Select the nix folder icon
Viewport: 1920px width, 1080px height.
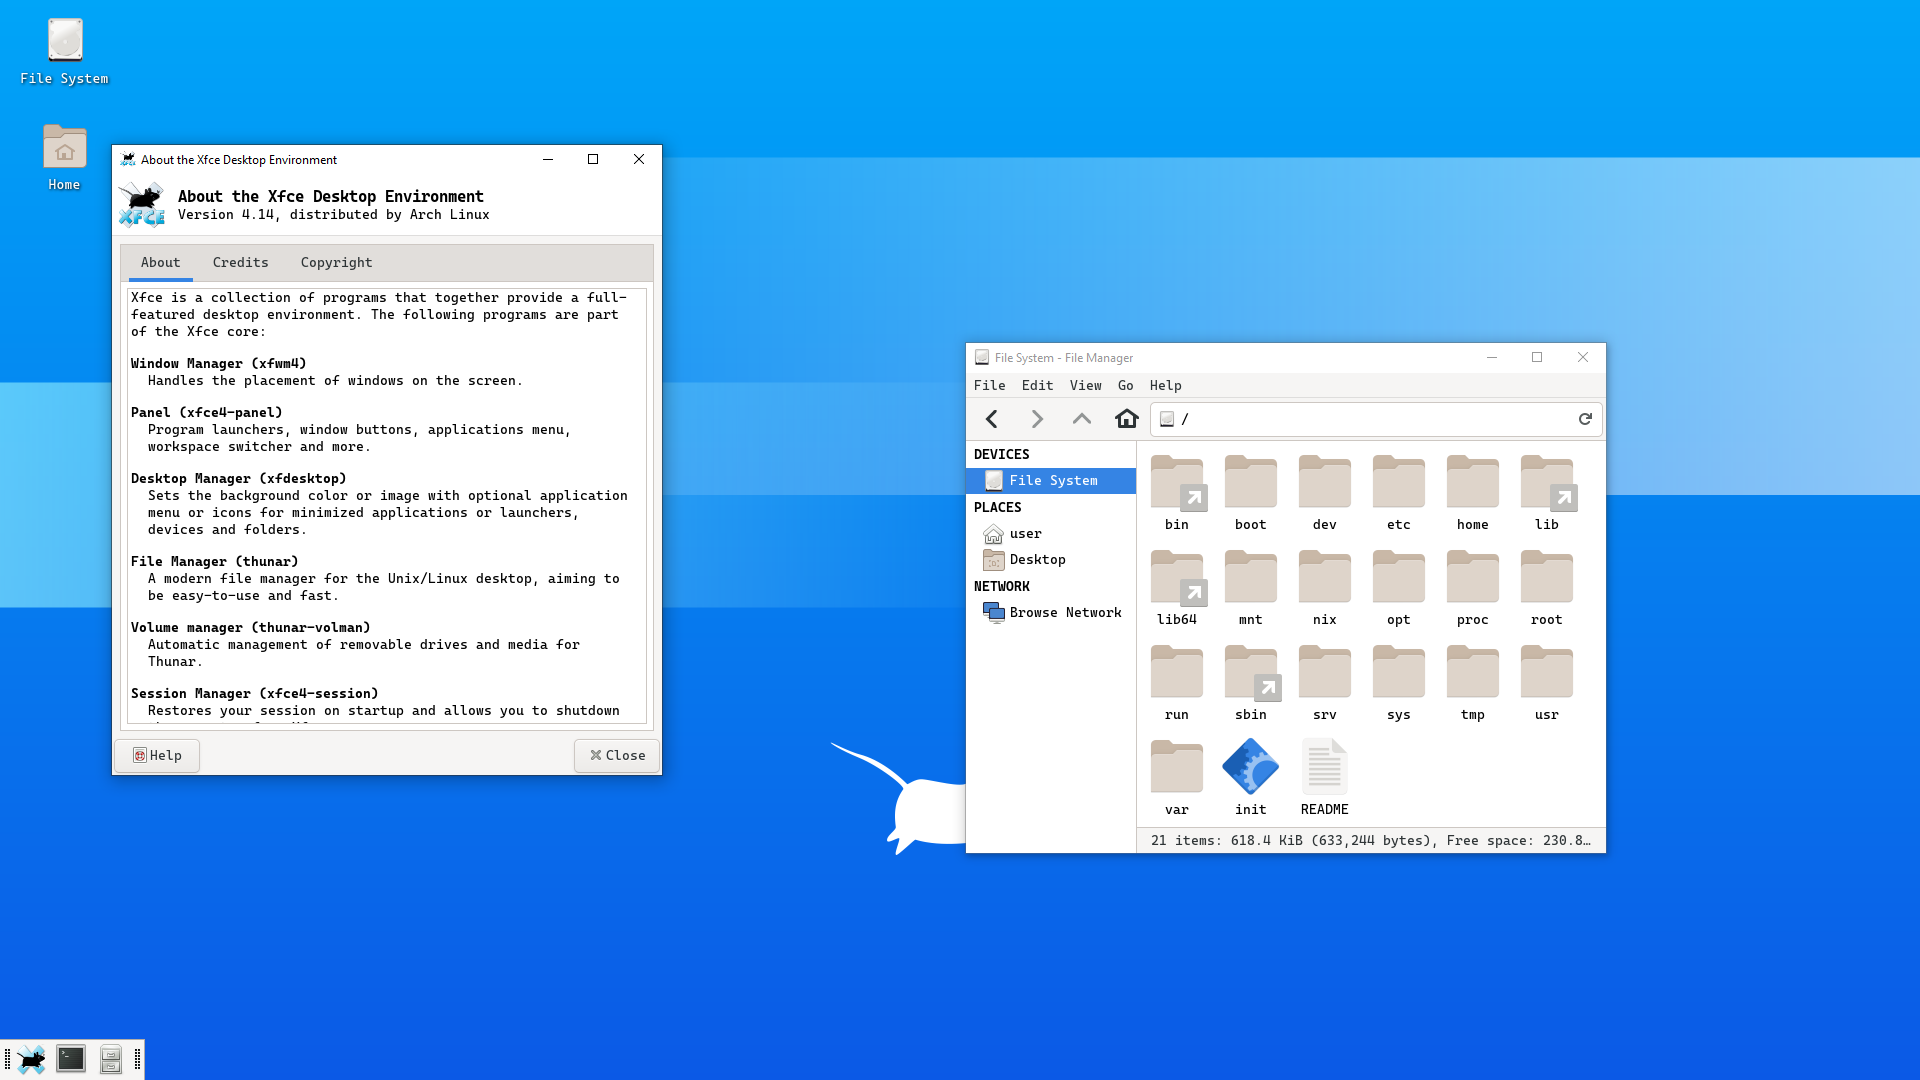coord(1325,578)
